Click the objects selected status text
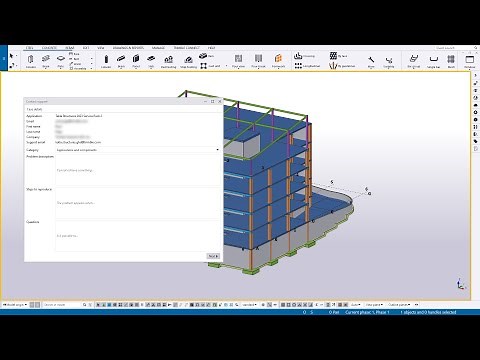Screen dimensions: 480x360 (428, 312)
